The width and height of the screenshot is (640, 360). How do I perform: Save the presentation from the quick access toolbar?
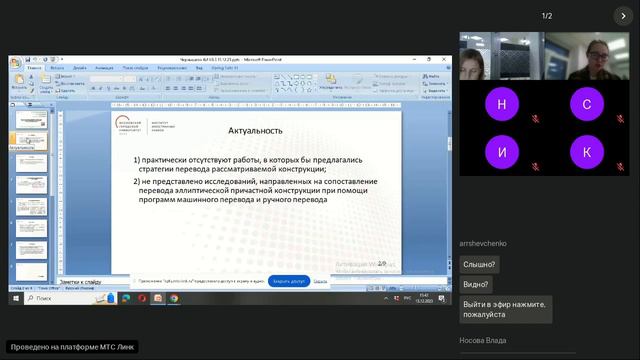click(x=28, y=60)
